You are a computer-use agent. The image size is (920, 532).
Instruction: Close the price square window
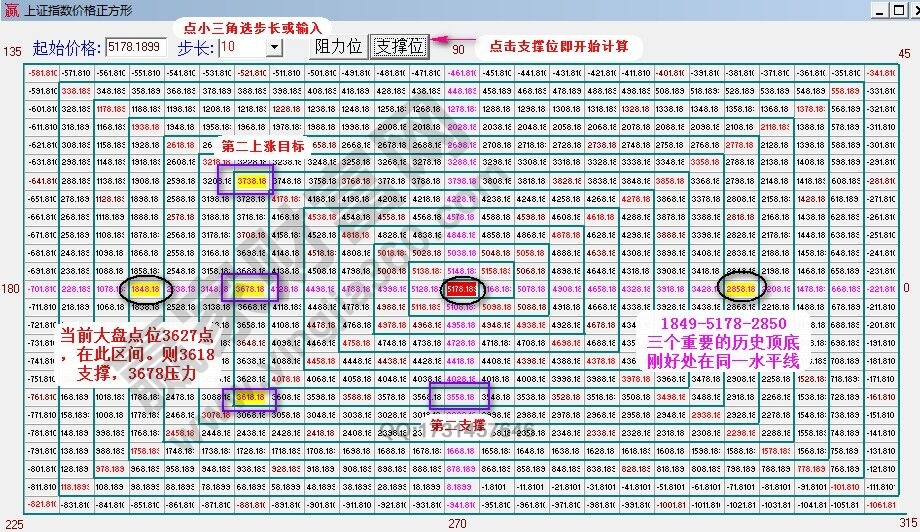pyautogui.click(x=909, y=9)
